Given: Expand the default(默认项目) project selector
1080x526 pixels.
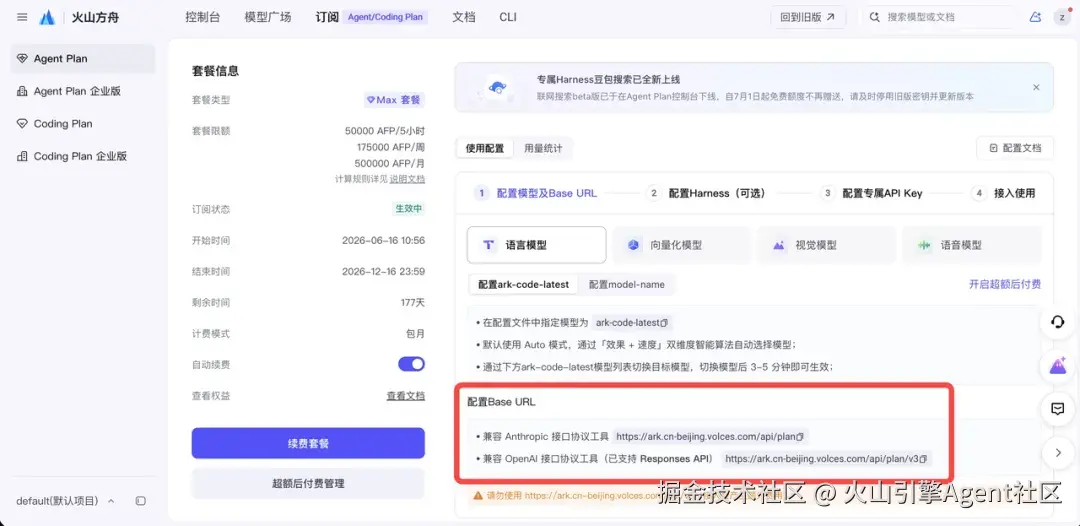Looking at the screenshot, I should [65, 501].
